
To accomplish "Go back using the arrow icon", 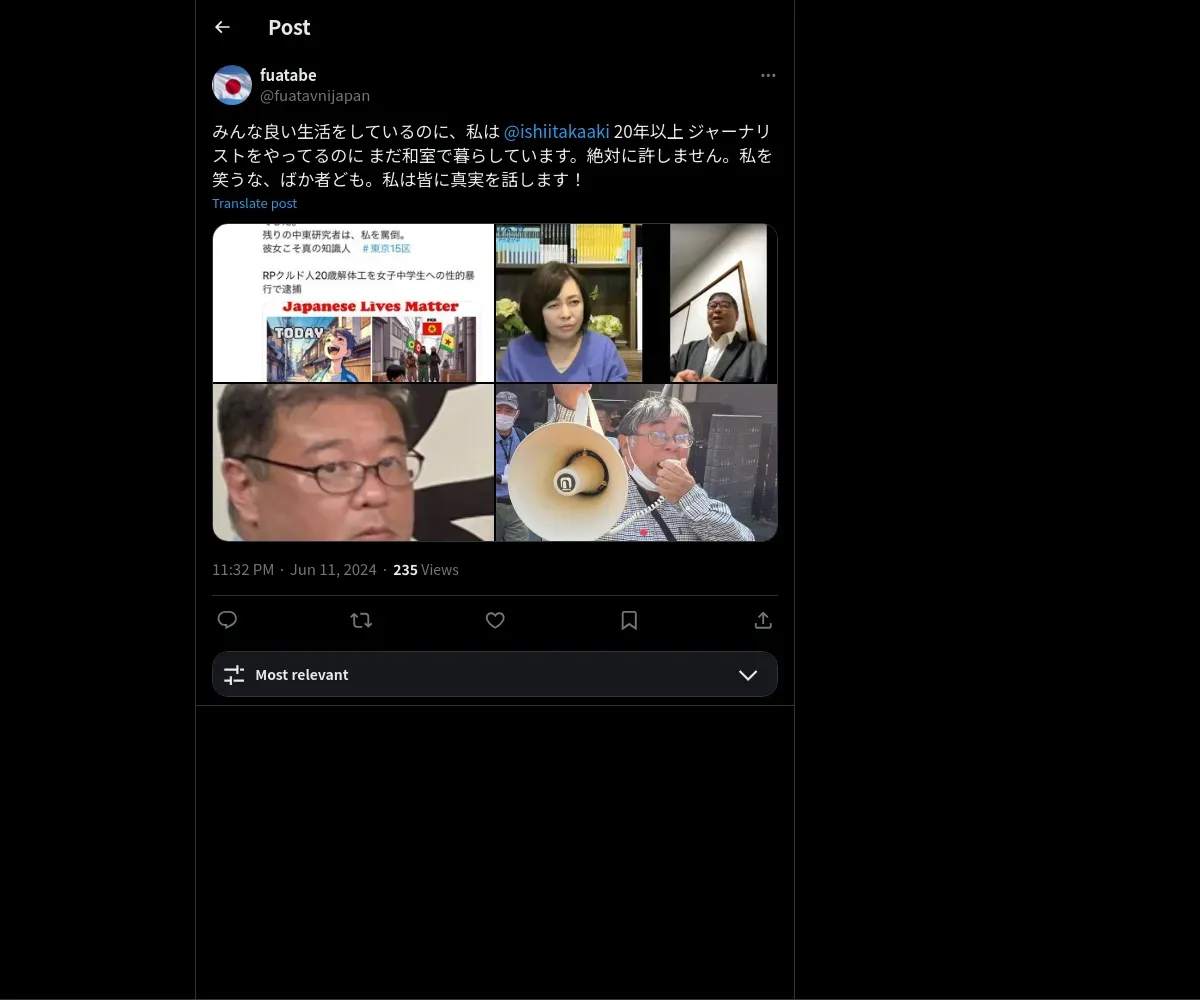I will 222,27.
